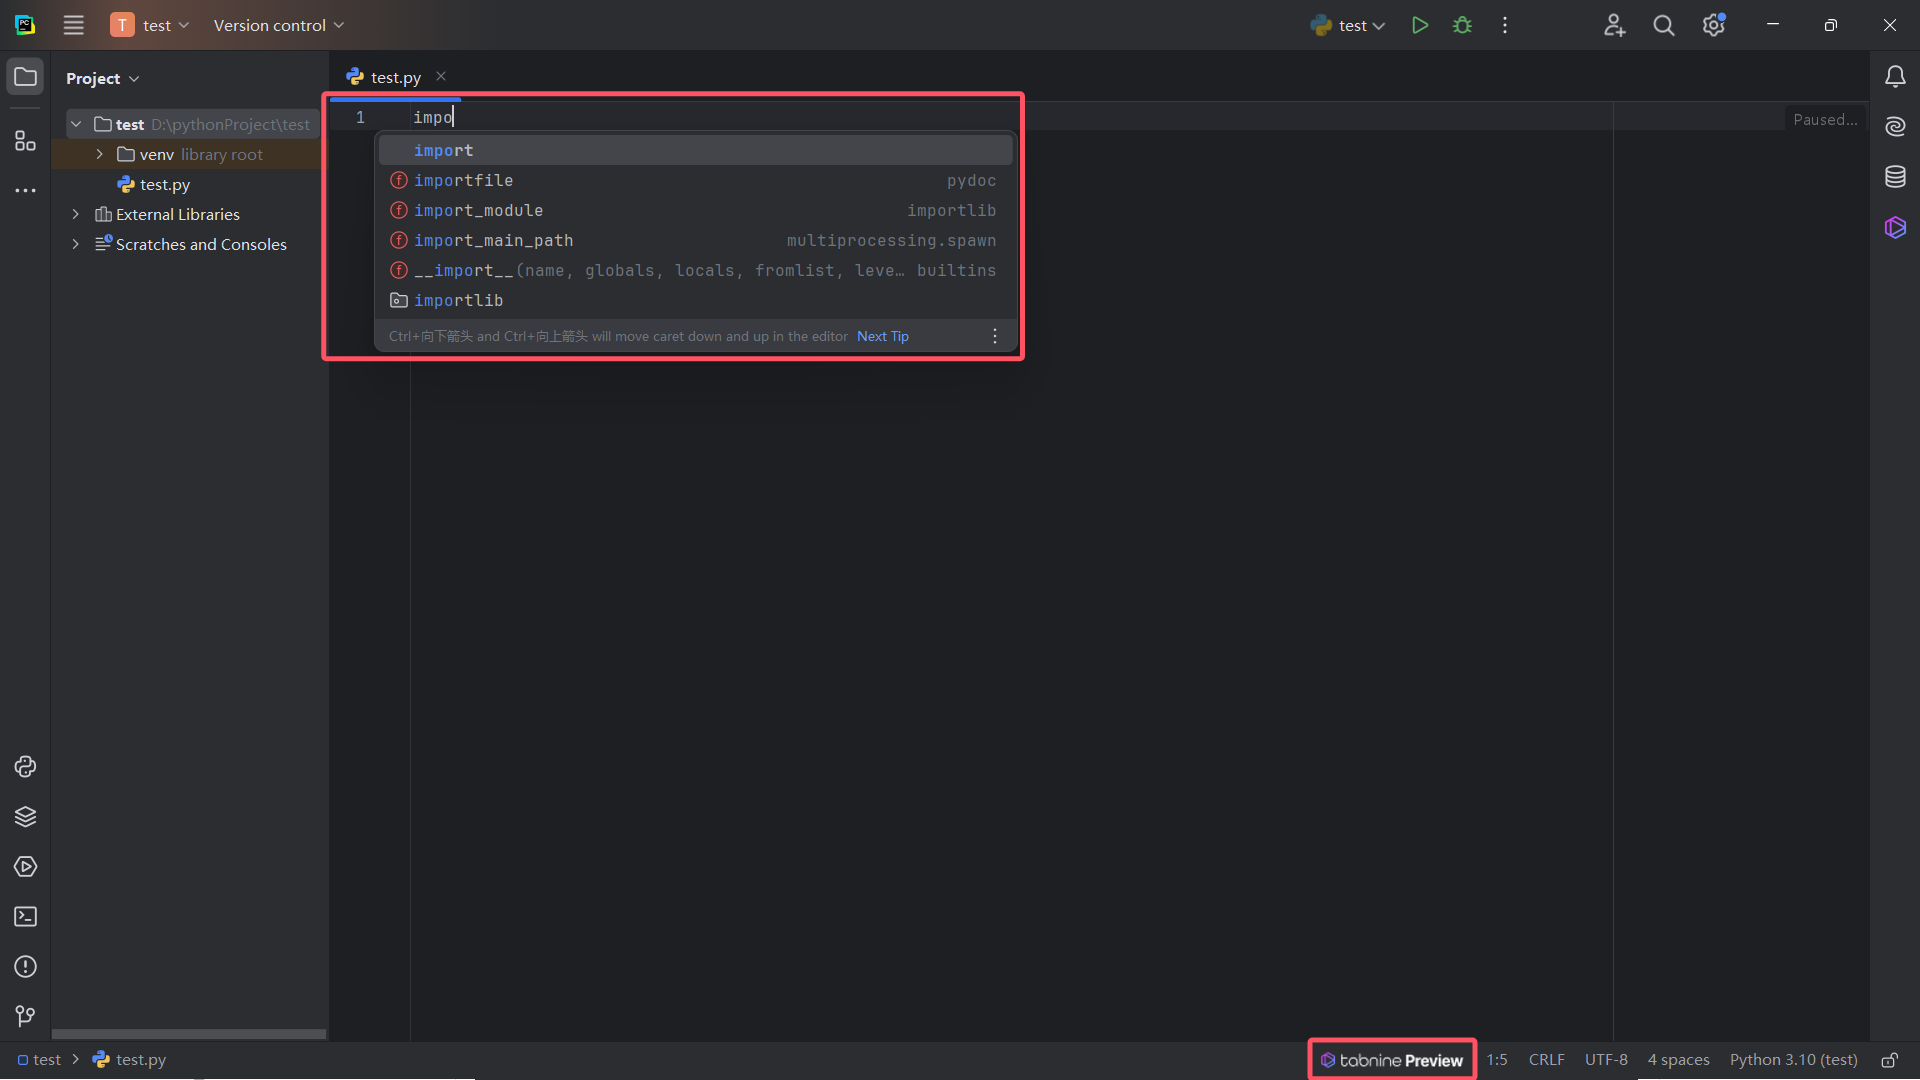The width and height of the screenshot is (1920, 1080).
Task: Show the Problems tool window
Action: point(25,967)
